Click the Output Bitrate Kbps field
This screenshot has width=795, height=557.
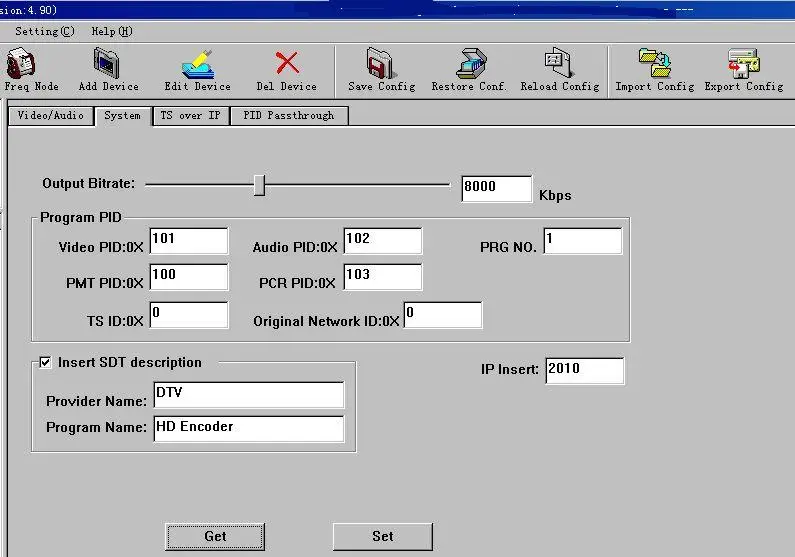496,189
